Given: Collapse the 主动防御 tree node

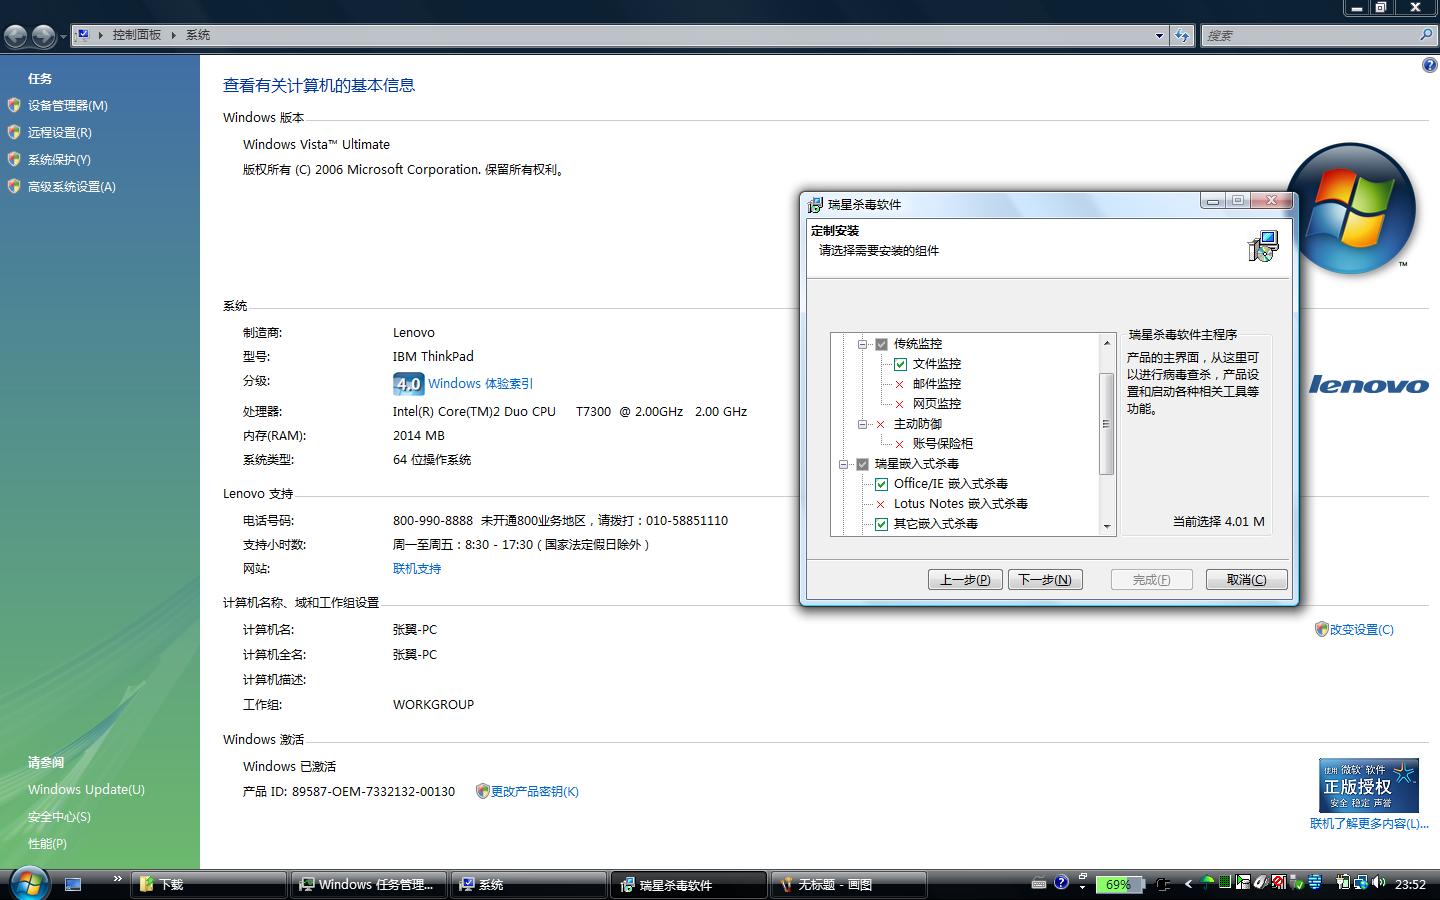Looking at the screenshot, I should (862, 424).
